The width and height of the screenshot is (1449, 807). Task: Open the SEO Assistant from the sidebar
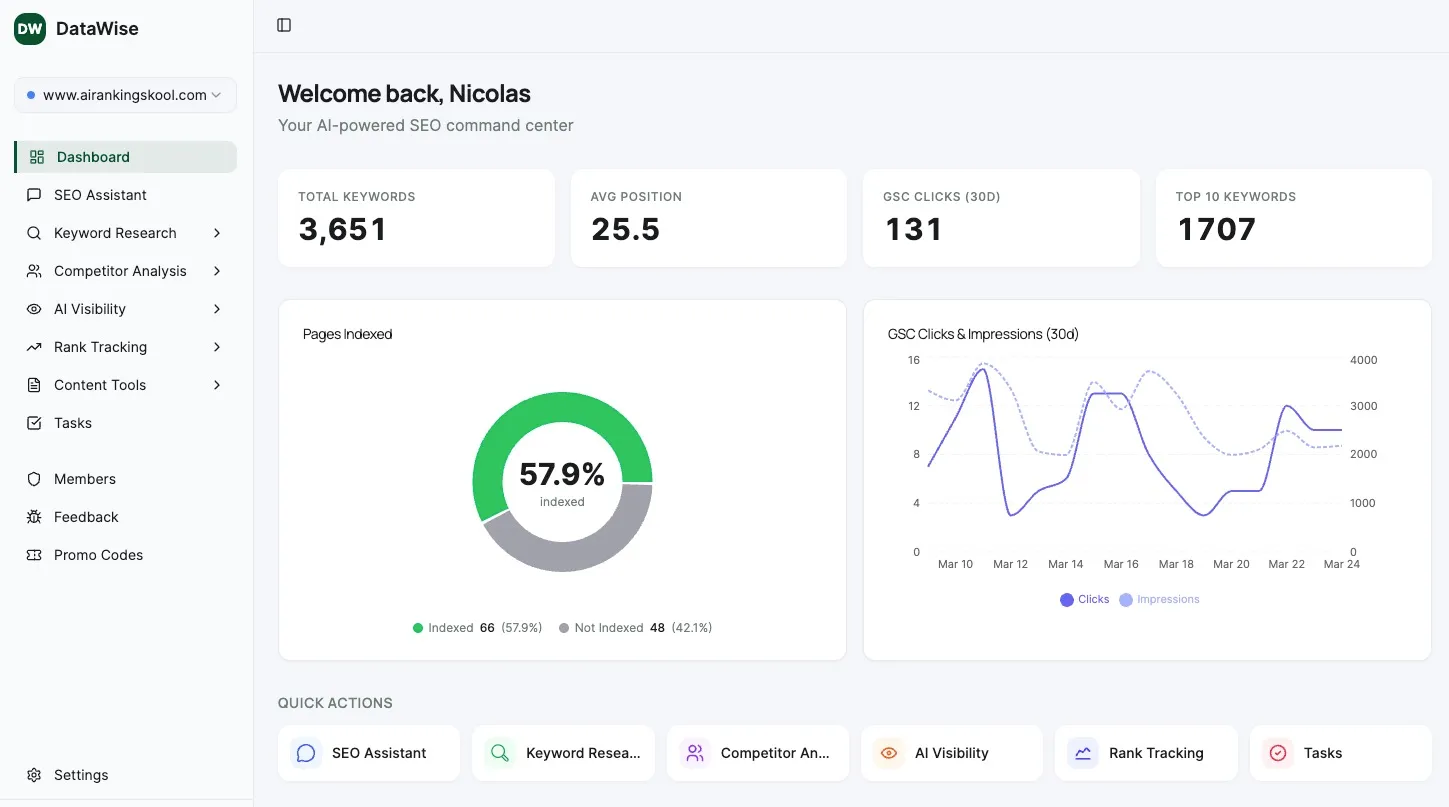point(100,194)
